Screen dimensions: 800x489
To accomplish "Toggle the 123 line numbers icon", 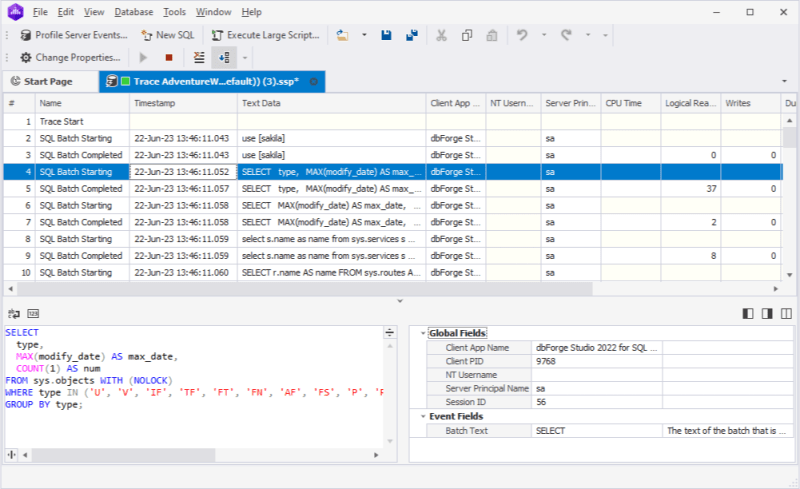I will [33, 313].
